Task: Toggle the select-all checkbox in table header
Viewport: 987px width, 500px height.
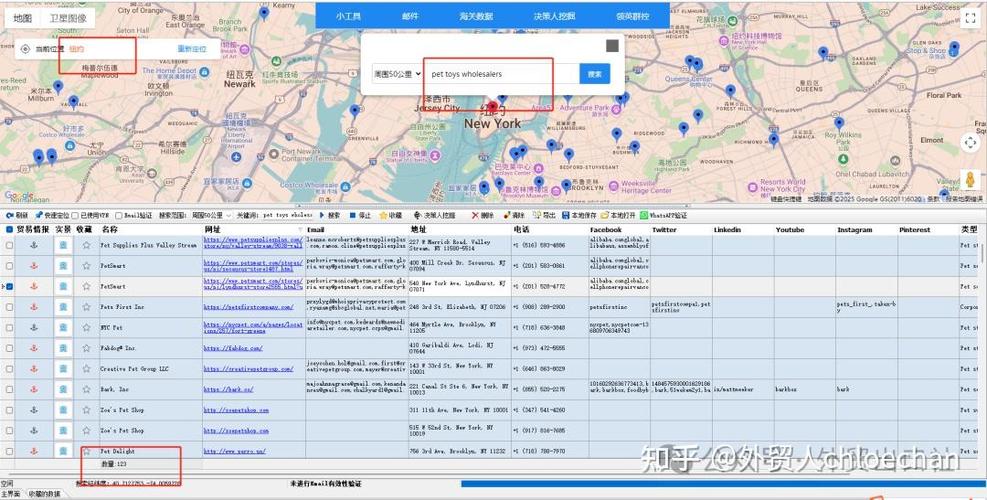Action: 9,230
